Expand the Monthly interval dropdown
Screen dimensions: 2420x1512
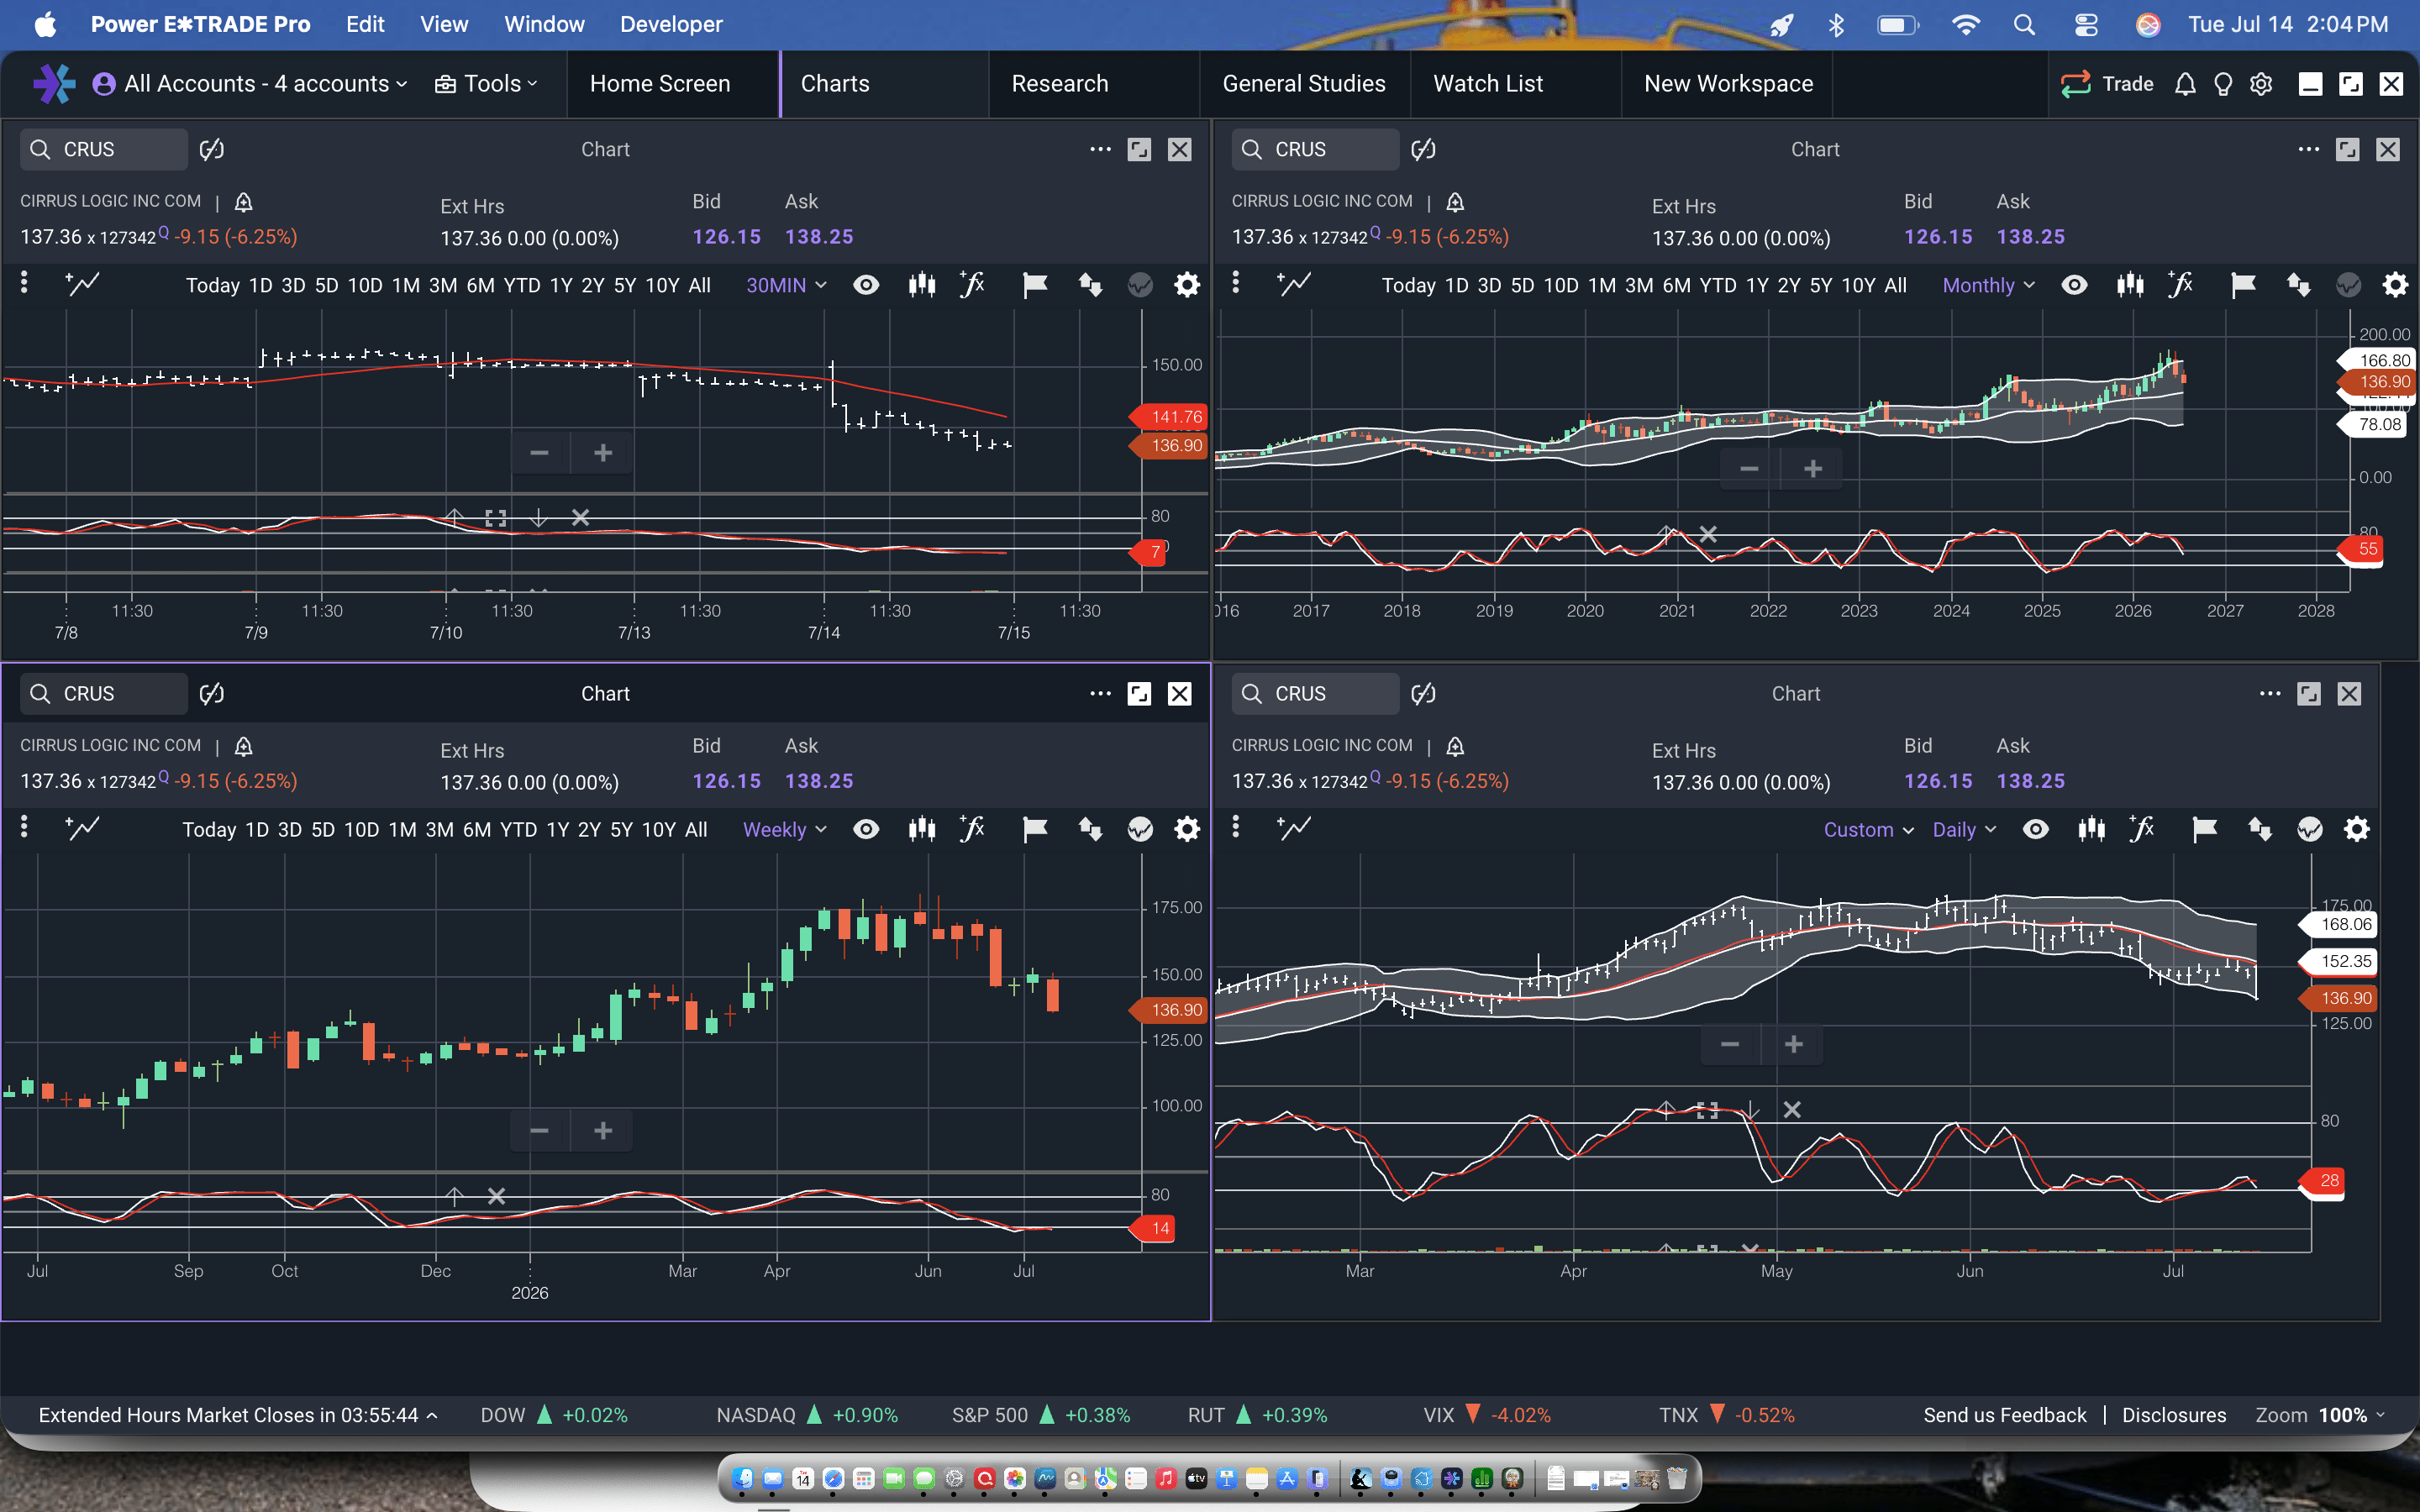pos(1988,285)
